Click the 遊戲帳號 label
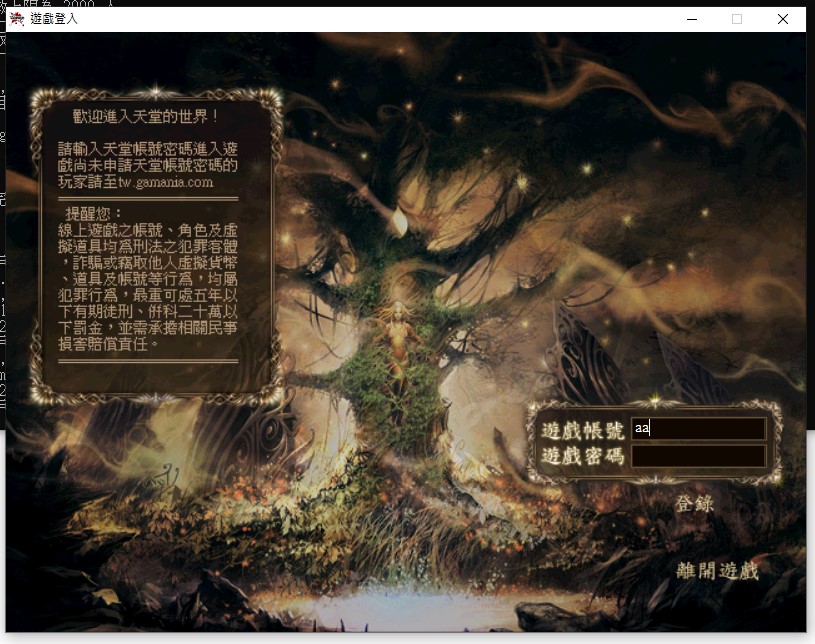Screen dimensions: 815x644 pyautogui.click(x=583, y=430)
